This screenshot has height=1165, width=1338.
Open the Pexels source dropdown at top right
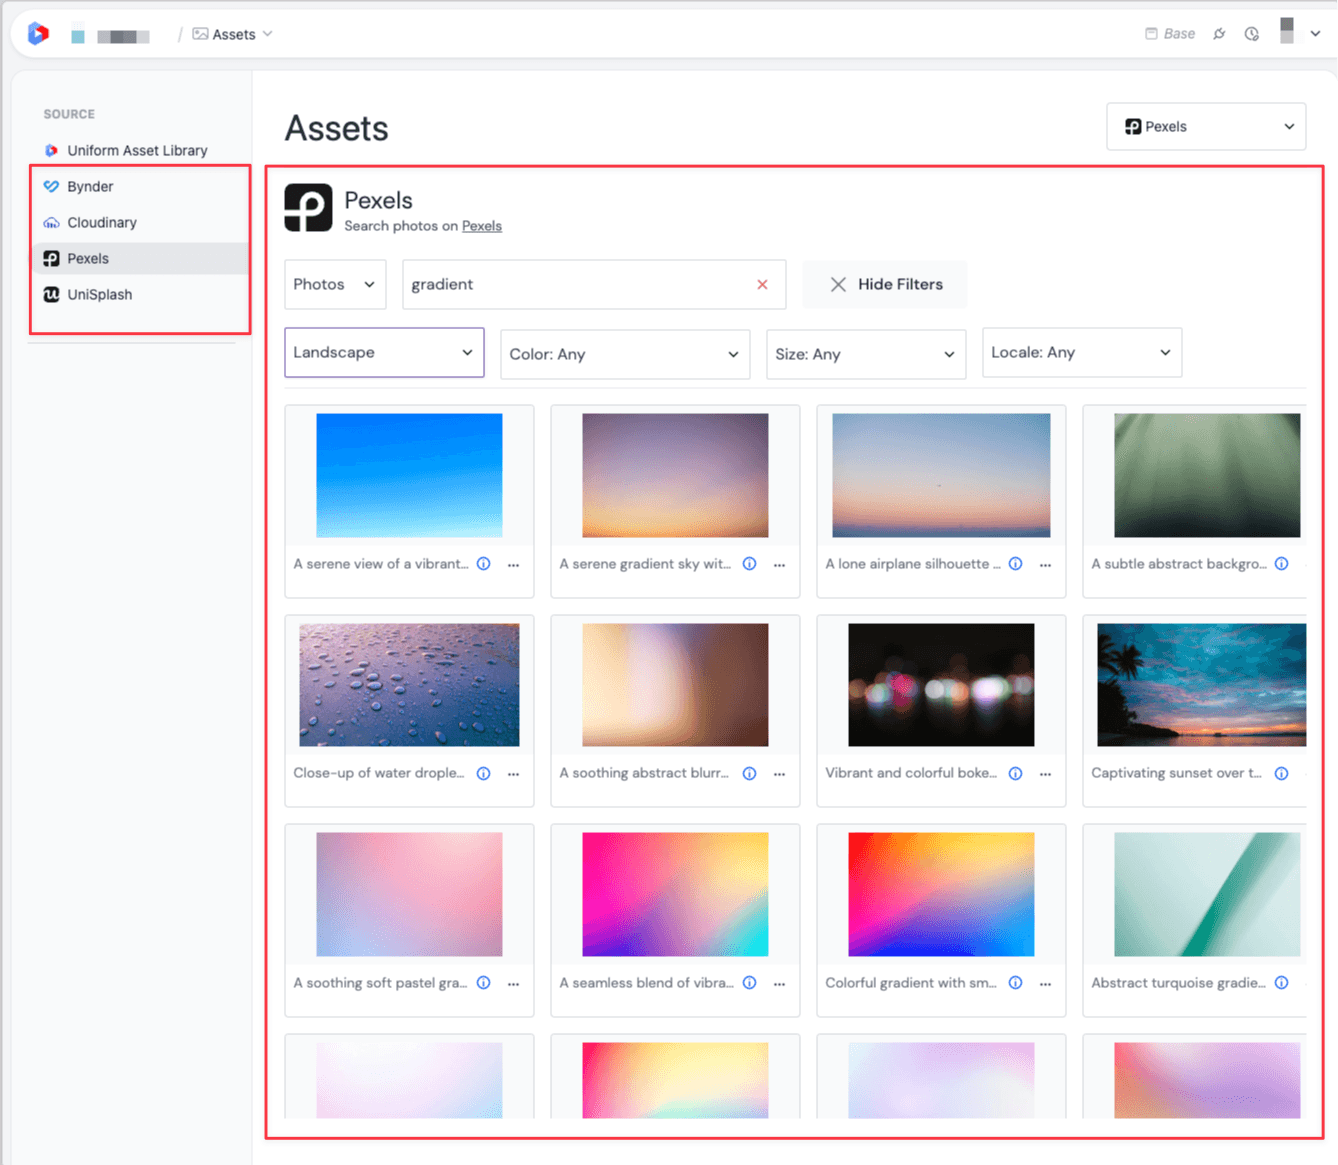(x=1206, y=127)
